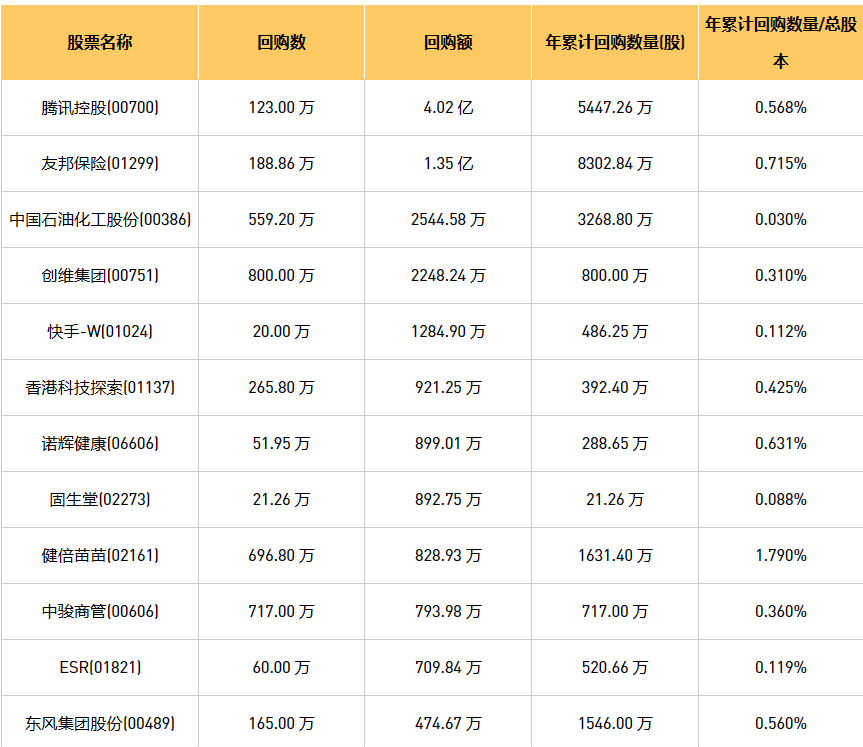The width and height of the screenshot is (863, 747).
Task: Select the 友邦保险(01299) stock name
Action: 99,163
